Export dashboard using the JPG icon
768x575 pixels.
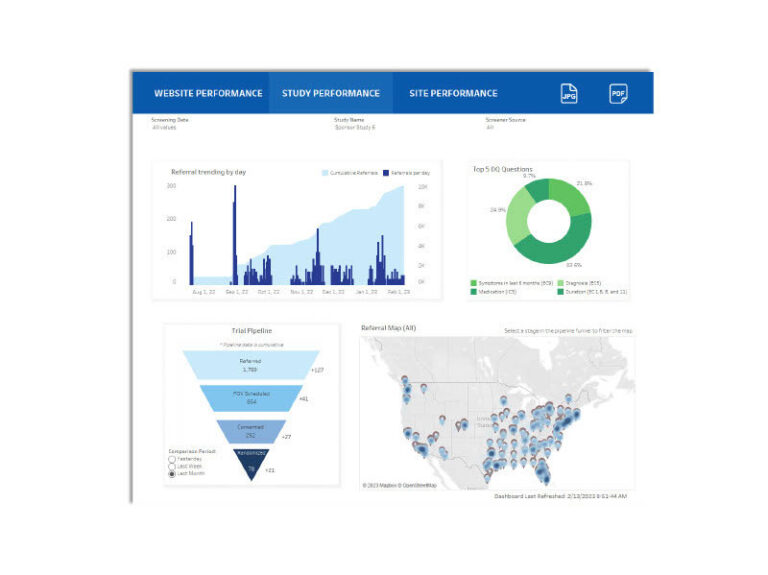pyautogui.click(x=568, y=93)
